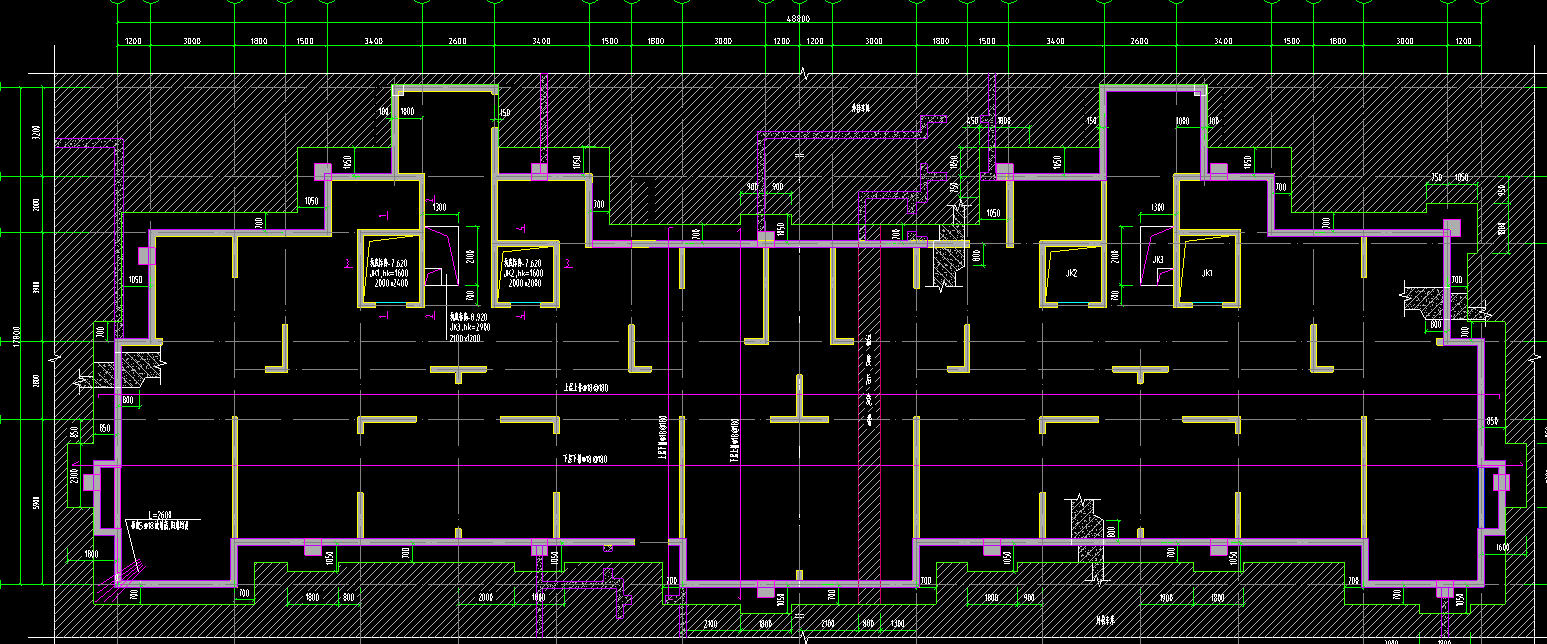The height and width of the screenshot is (644, 1547).
Task: Select the 48800 overall dimension text
Action: click(x=797, y=19)
